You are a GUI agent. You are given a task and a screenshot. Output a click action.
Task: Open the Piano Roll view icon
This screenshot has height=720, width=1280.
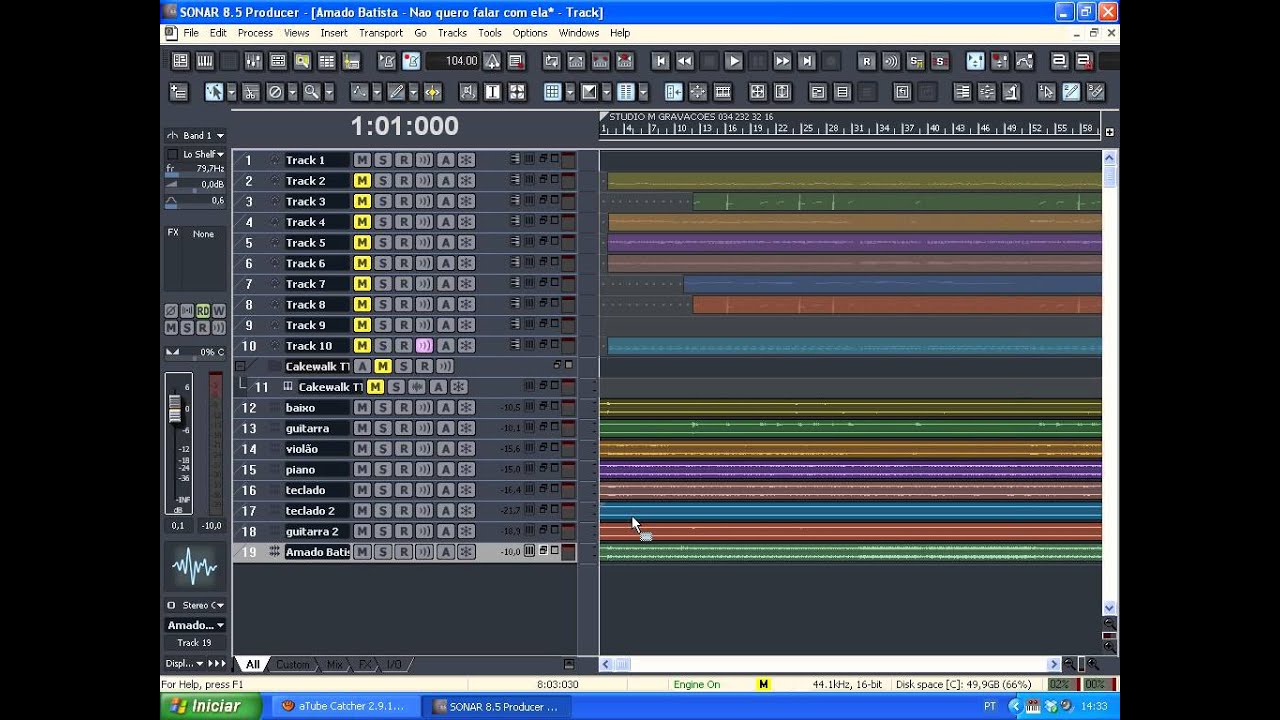205,61
